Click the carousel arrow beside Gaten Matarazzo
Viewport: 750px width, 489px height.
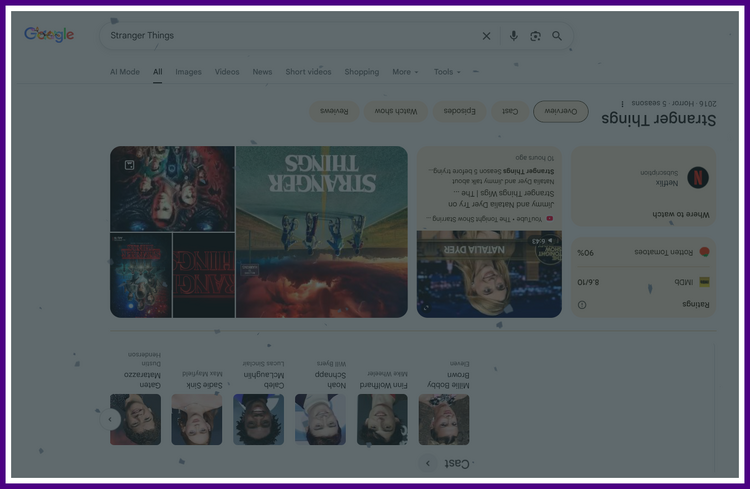coord(110,420)
